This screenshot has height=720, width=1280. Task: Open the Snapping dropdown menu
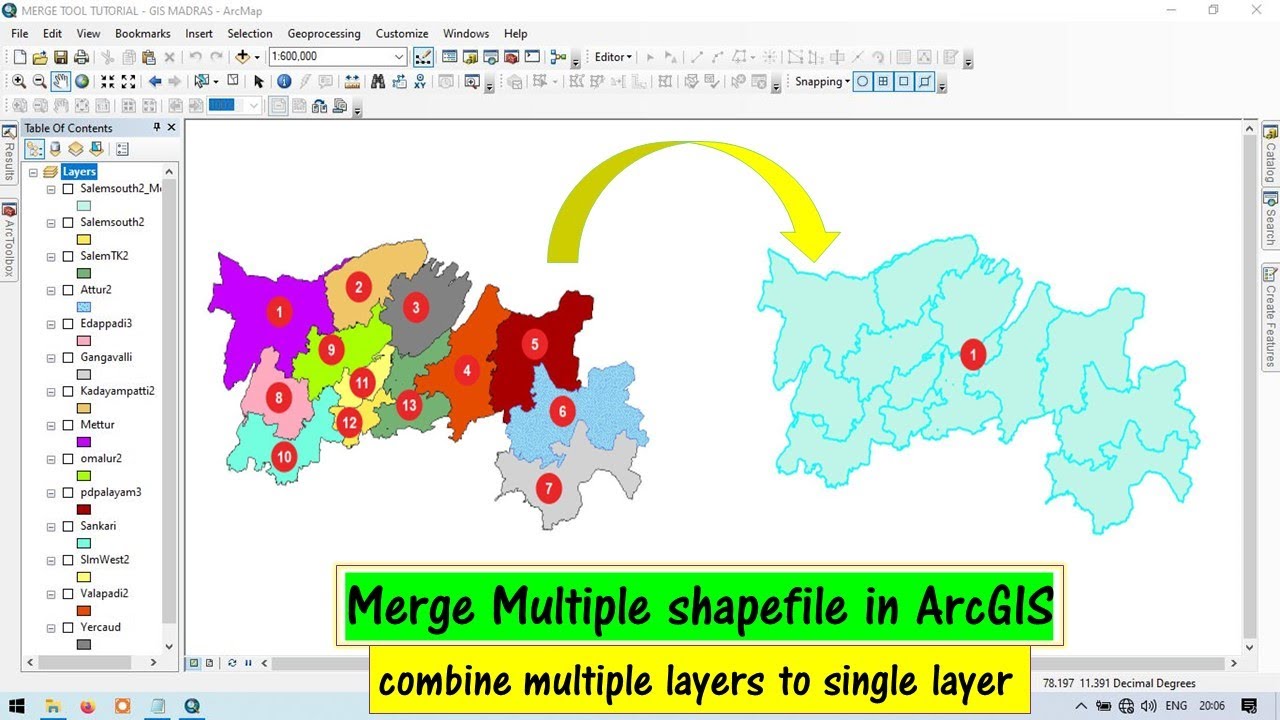click(x=823, y=82)
